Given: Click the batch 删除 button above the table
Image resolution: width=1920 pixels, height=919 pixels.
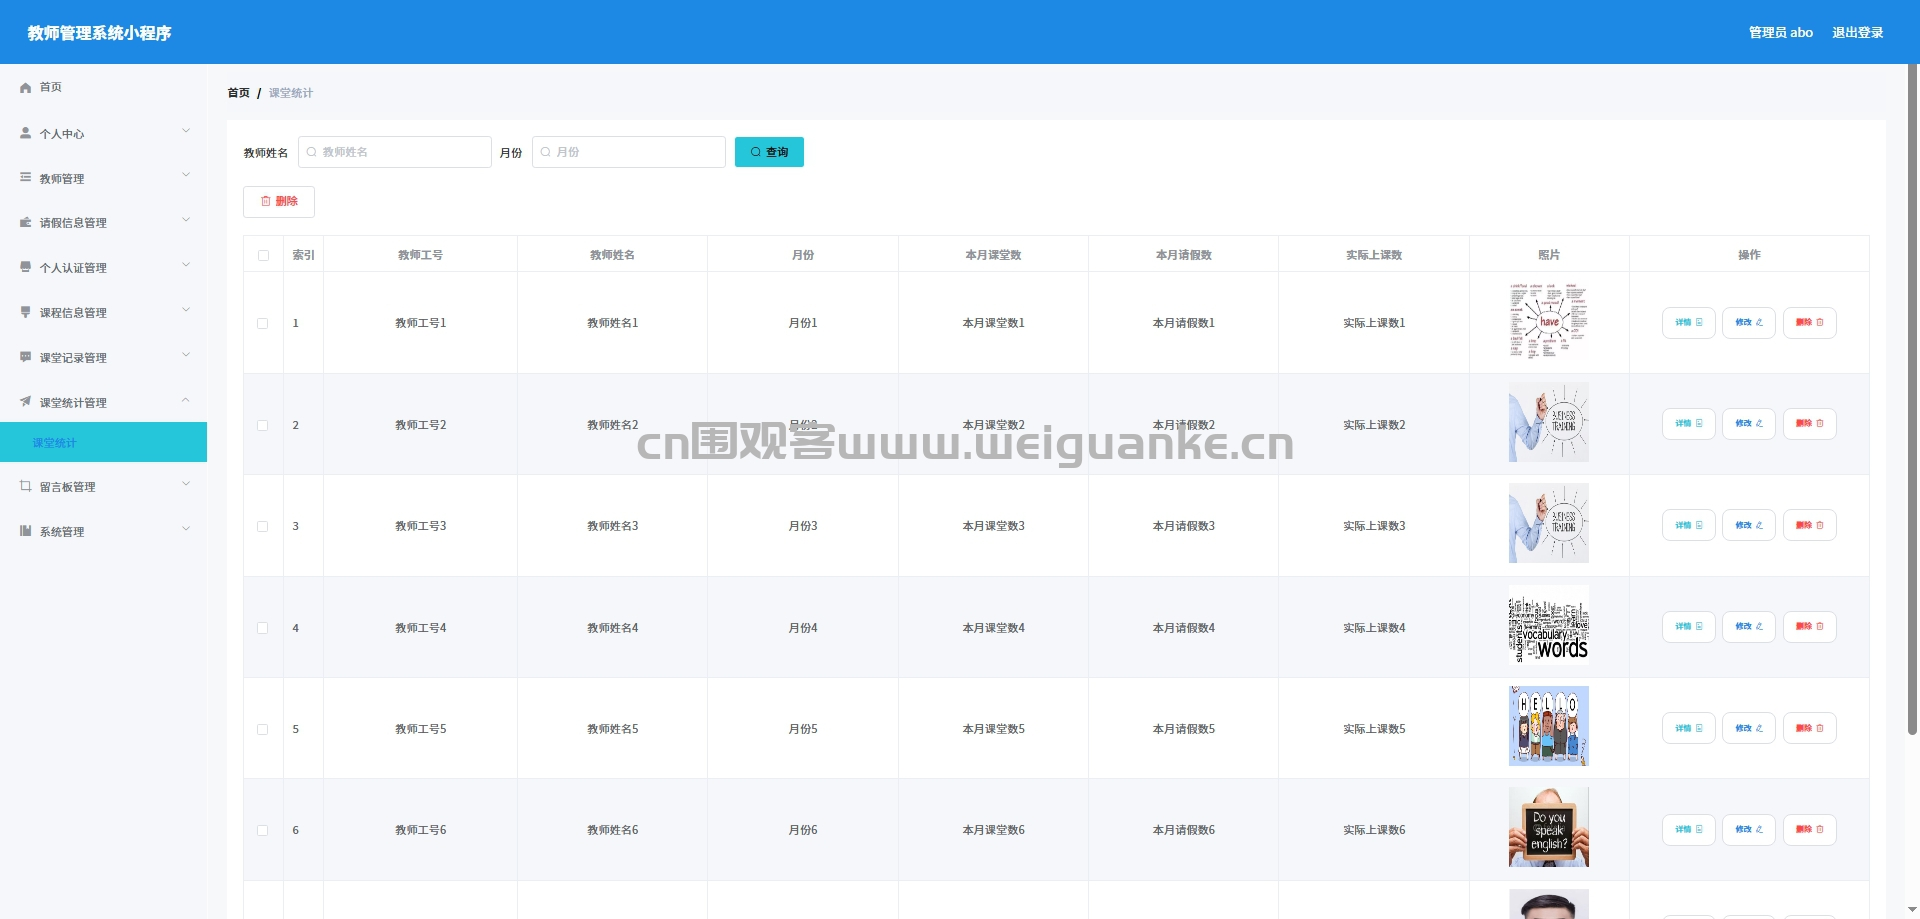Looking at the screenshot, I should pyautogui.click(x=279, y=202).
